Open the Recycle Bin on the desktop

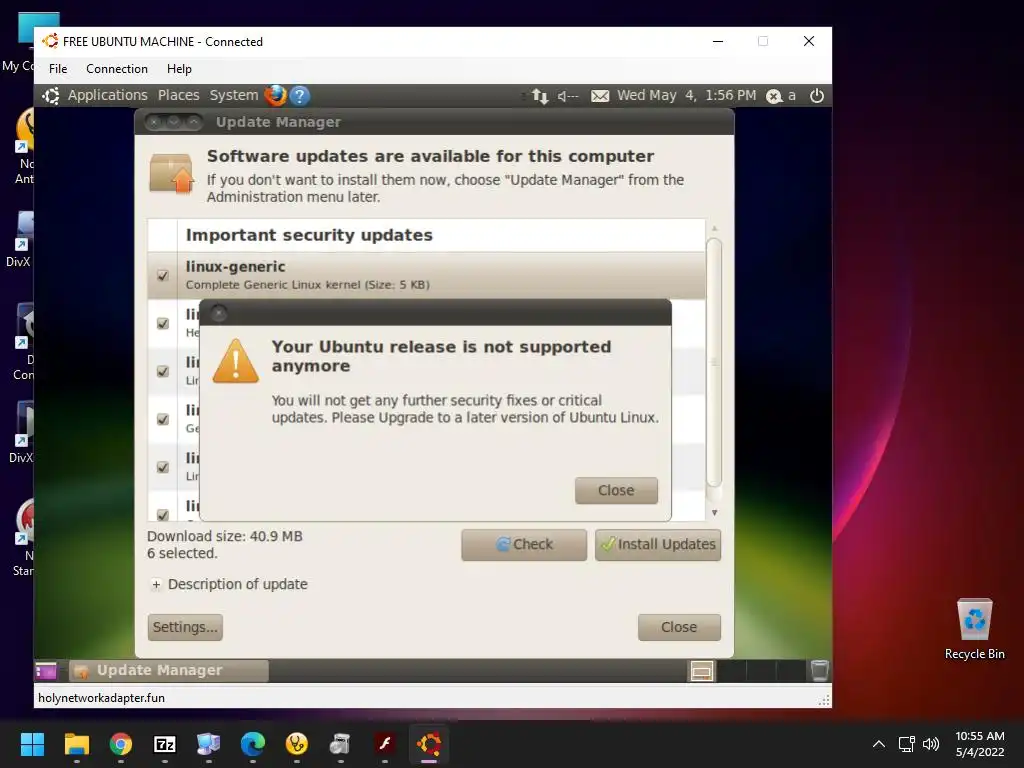tap(974, 628)
